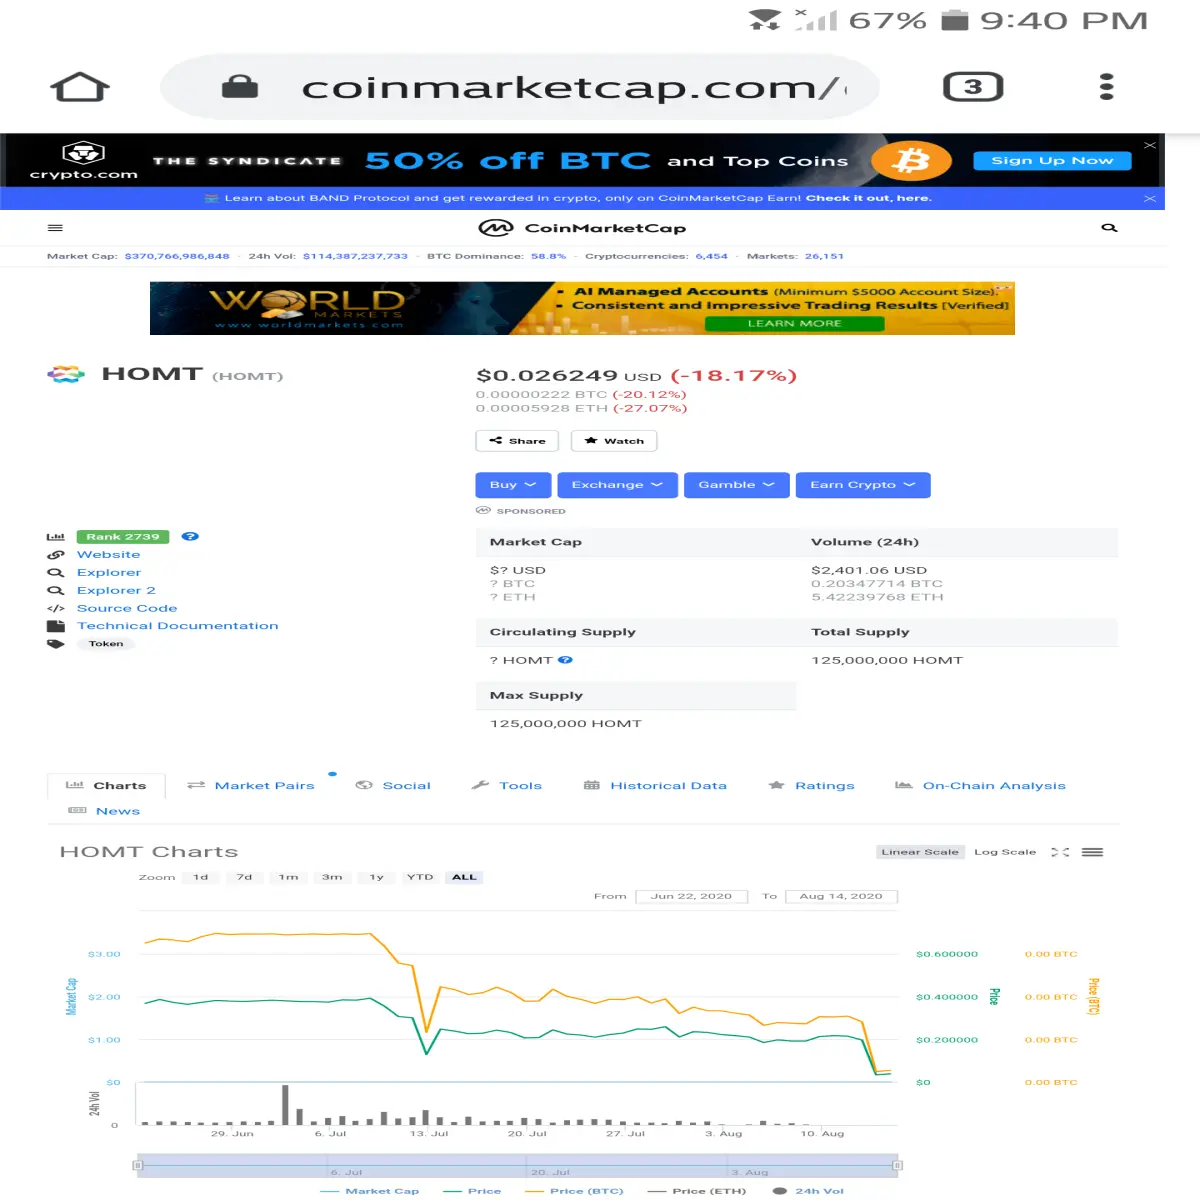This screenshot has width=1200, height=1200.
Task: Enable Linear Scale on the chart
Action: click(920, 852)
